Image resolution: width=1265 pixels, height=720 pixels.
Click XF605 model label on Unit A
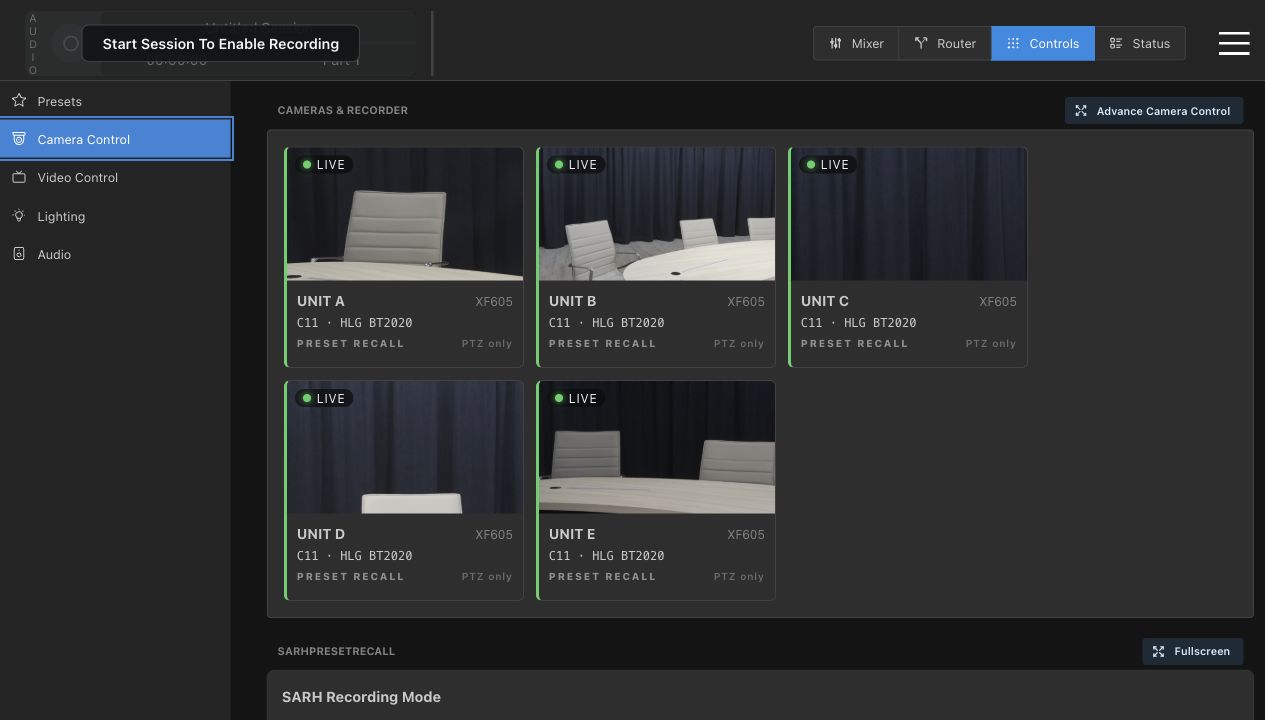pyautogui.click(x=494, y=302)
